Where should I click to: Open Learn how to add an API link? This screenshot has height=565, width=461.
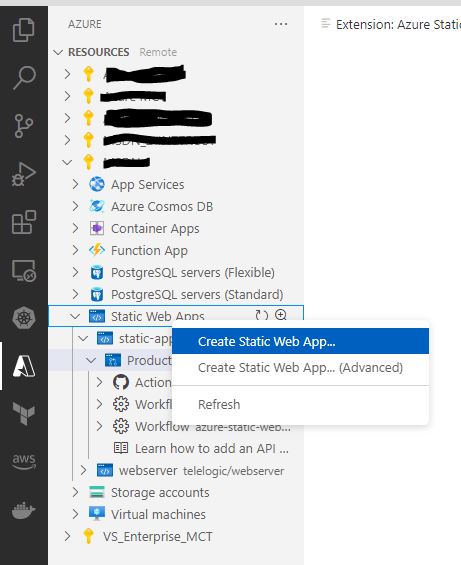point(212,449)
